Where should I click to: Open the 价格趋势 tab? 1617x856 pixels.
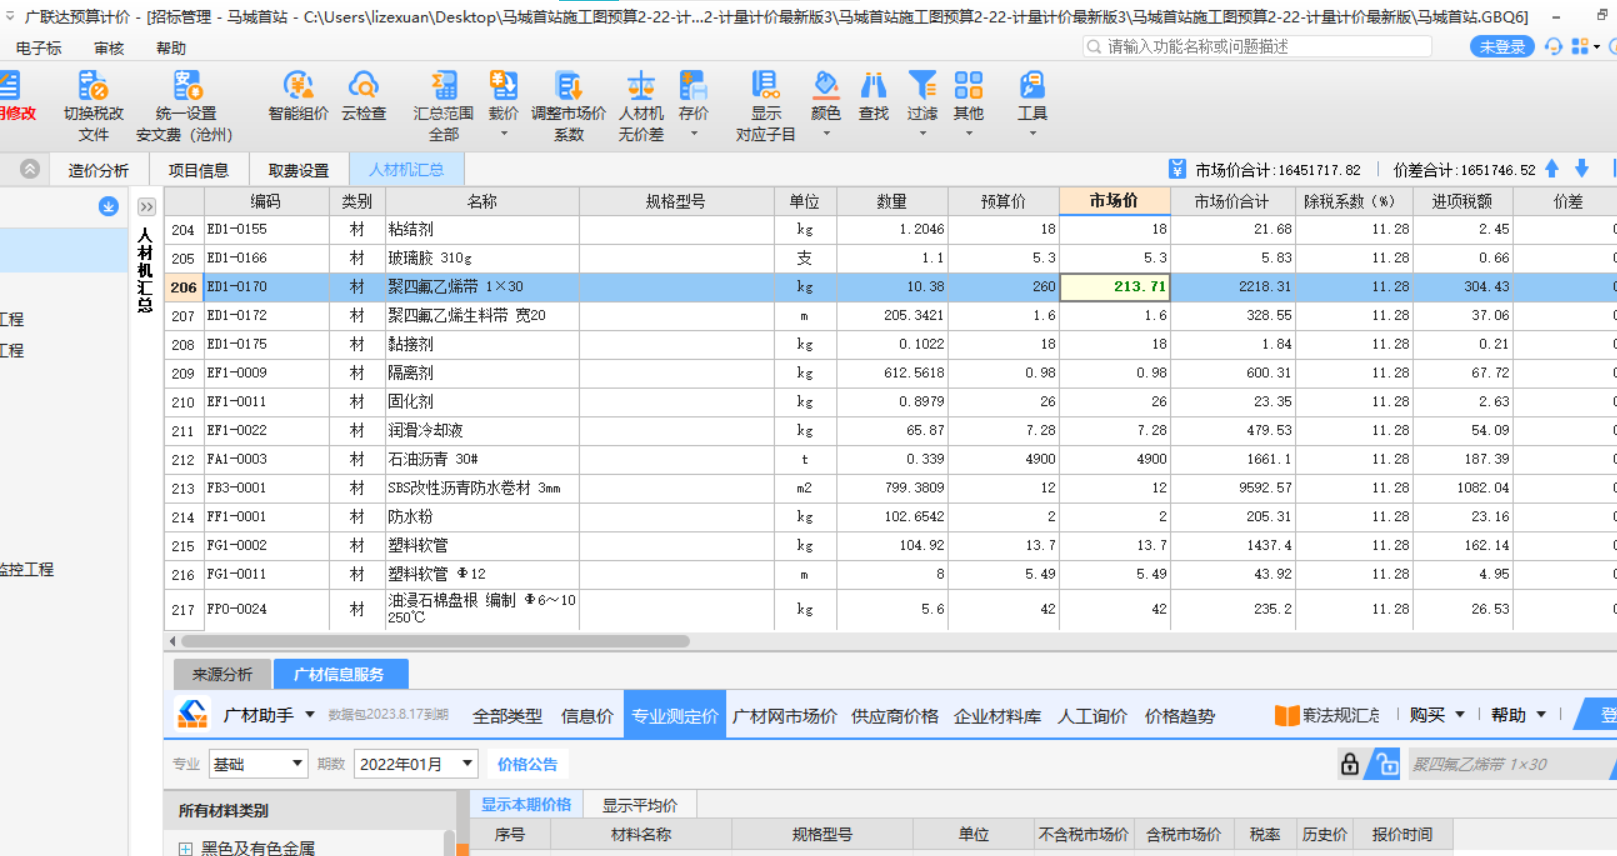tap(1179, 716)
